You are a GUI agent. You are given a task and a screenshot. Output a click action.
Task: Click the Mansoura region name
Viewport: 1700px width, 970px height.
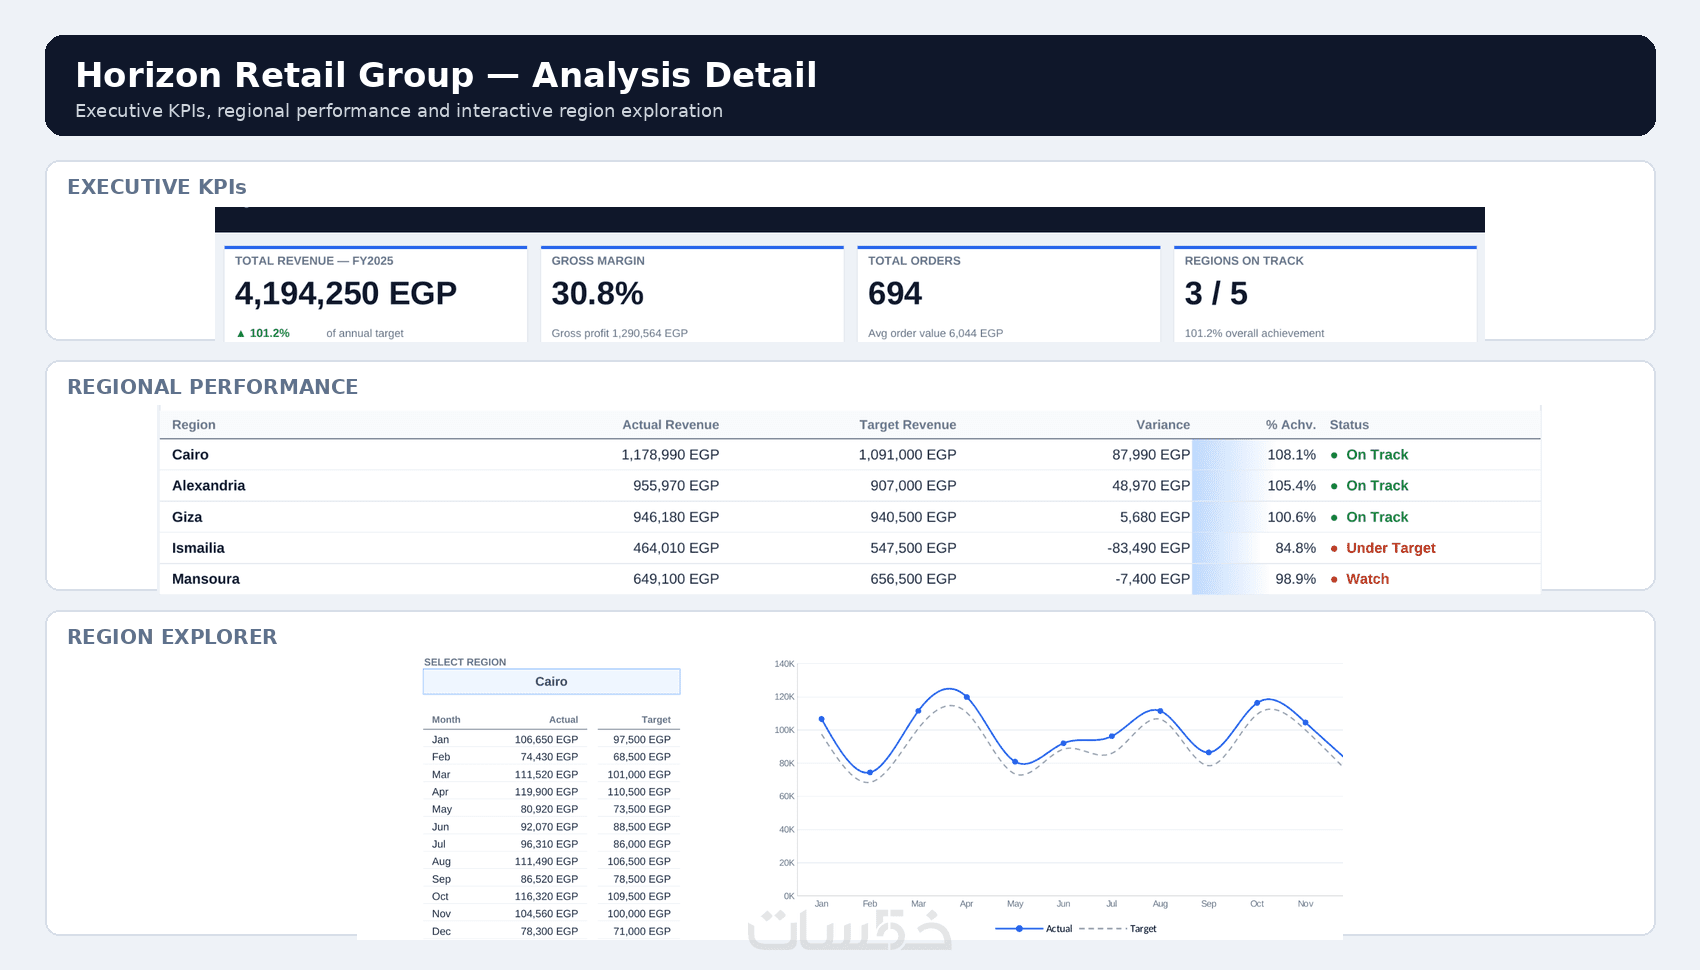(x=206, y=579)
